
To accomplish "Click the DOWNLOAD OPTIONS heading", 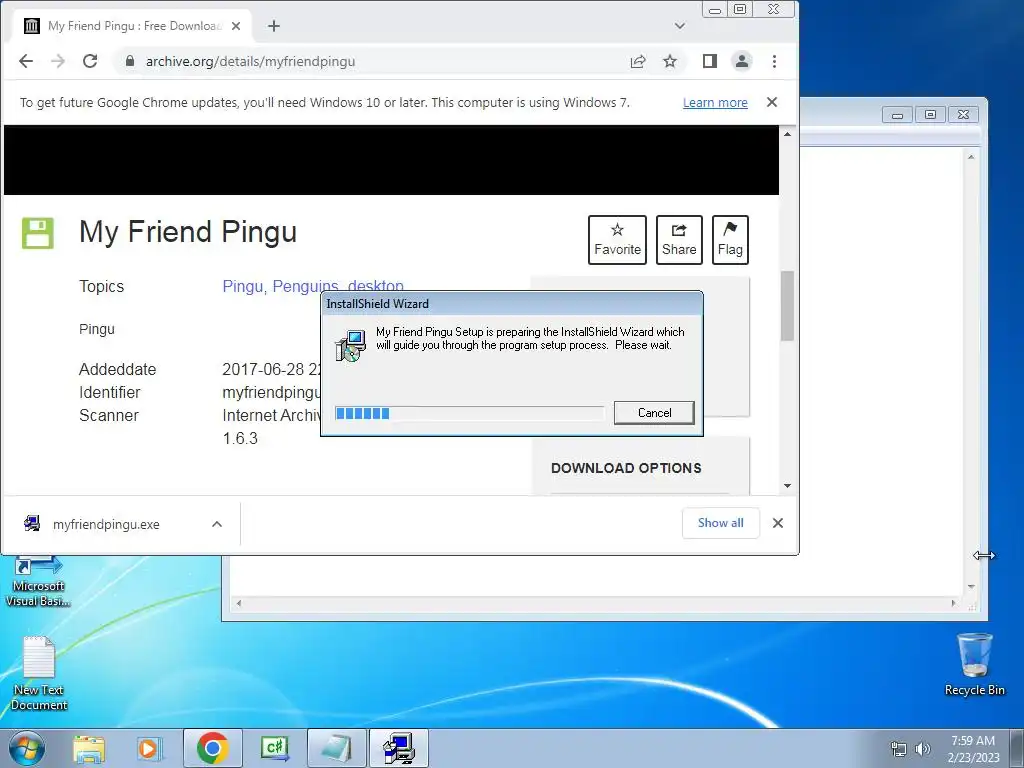I will (626, 468).
